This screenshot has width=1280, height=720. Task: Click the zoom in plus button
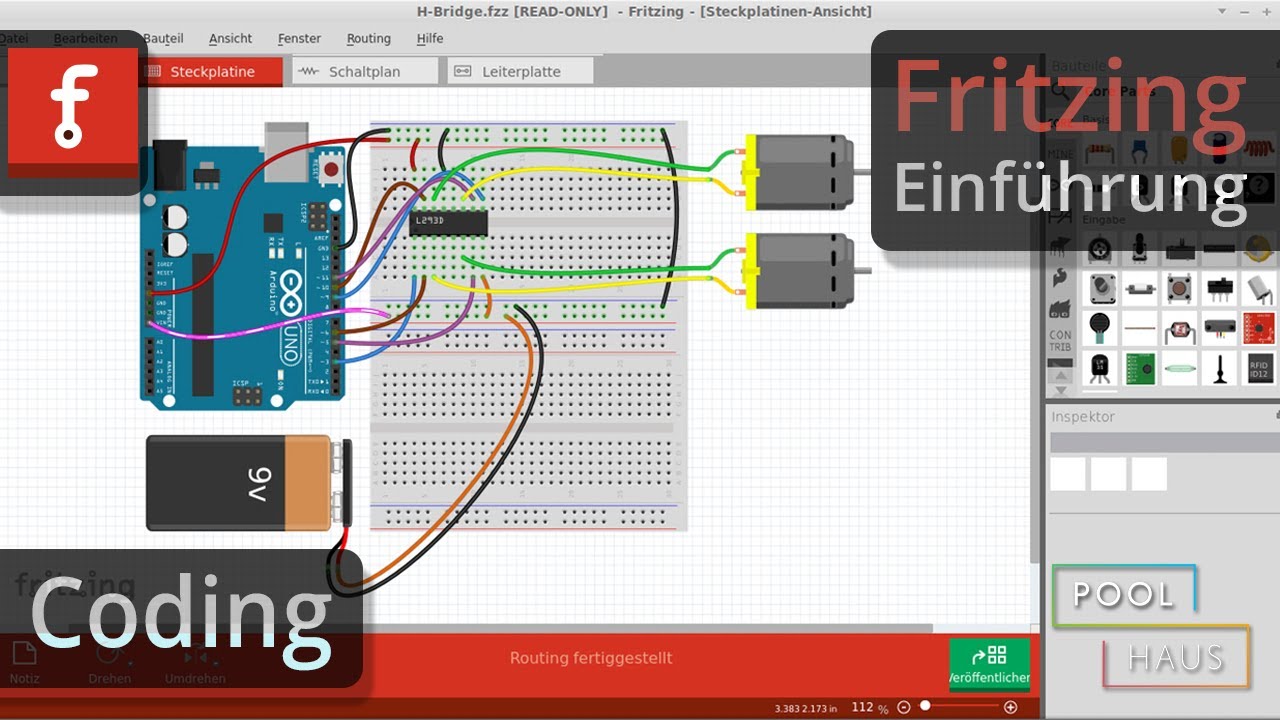(x=1010, y=707)
